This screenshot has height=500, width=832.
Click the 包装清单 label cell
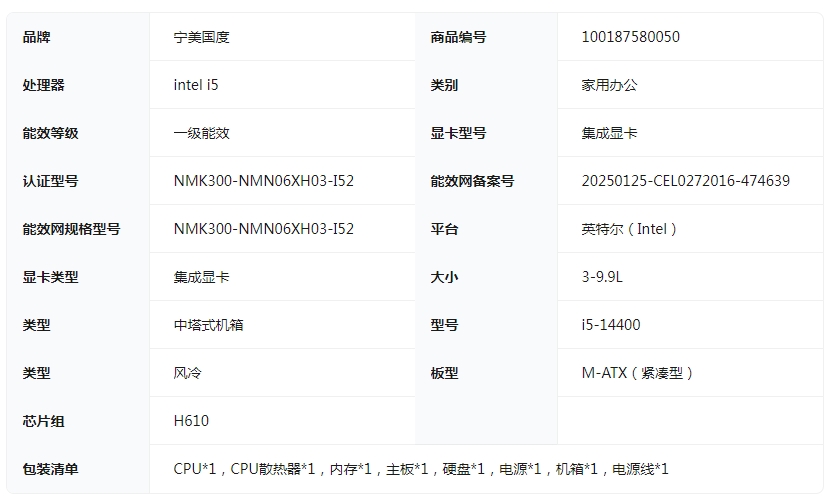click(50, 469)
